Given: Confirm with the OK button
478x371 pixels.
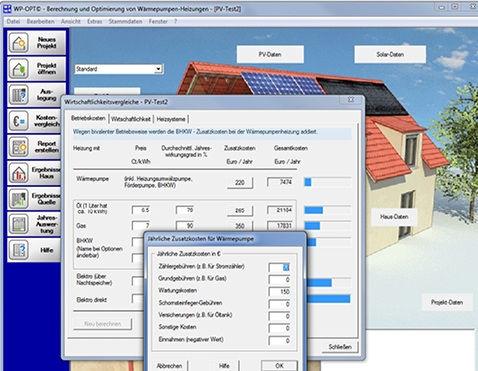Looking at the screenshot, I should 279,366.
